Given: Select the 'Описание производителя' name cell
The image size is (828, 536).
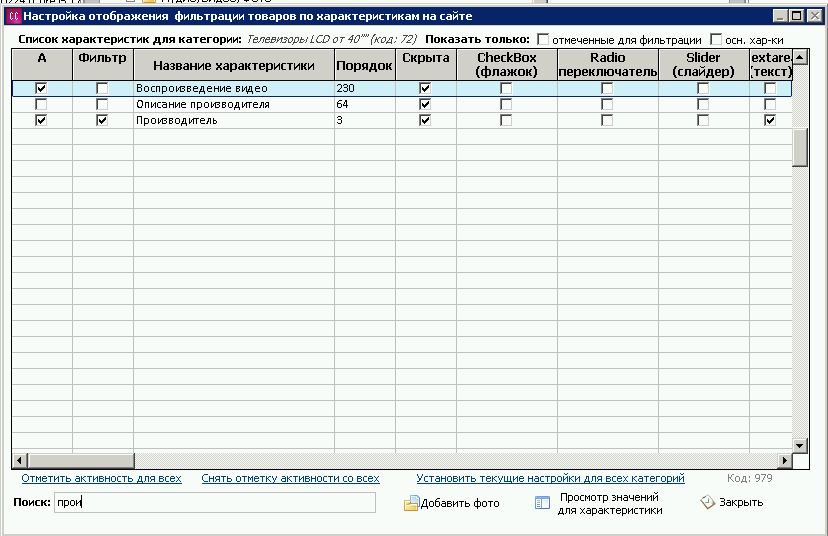Looking at the screenshot, I should [234, 105].
